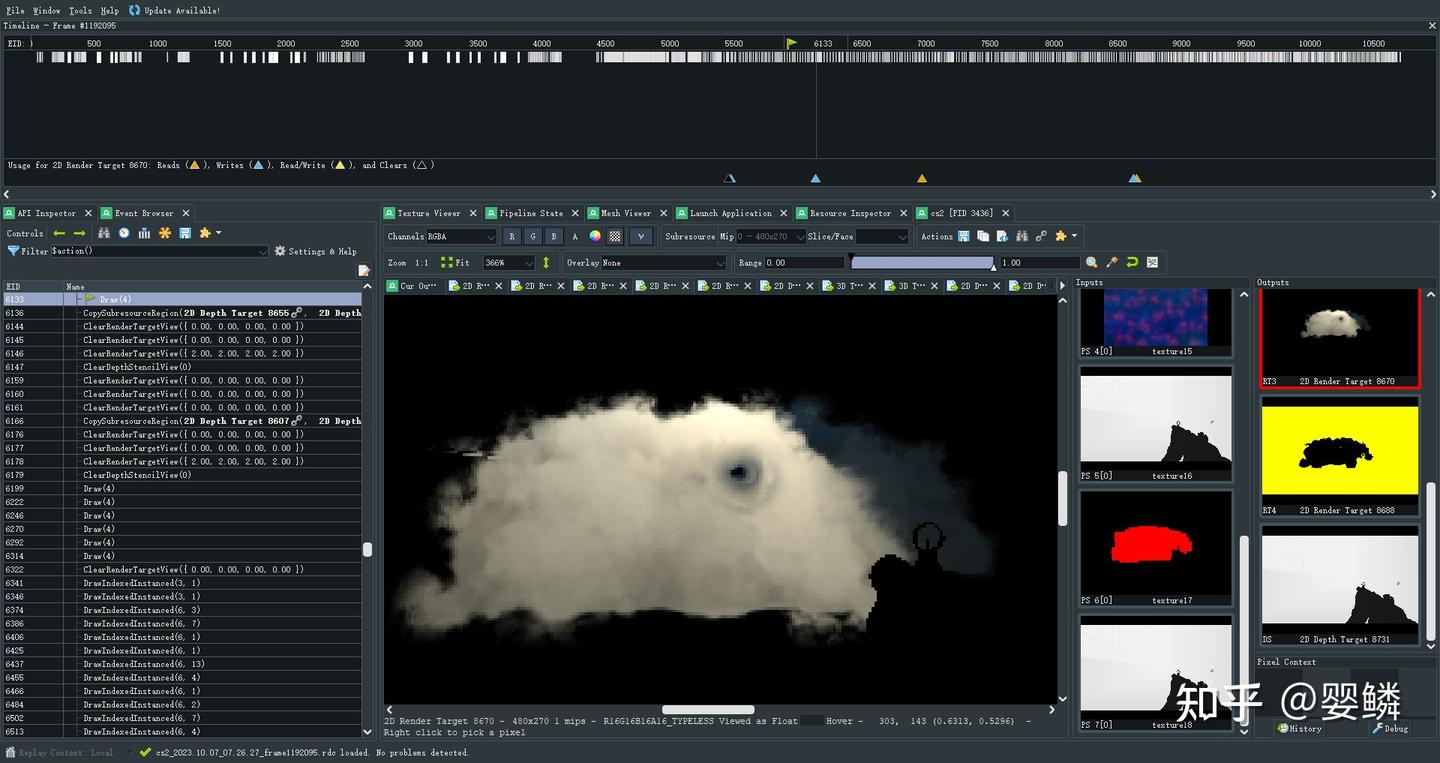Click the pixel Debug button
Viewport: 1440px width, 763px height.
[x=1390, y=728]
